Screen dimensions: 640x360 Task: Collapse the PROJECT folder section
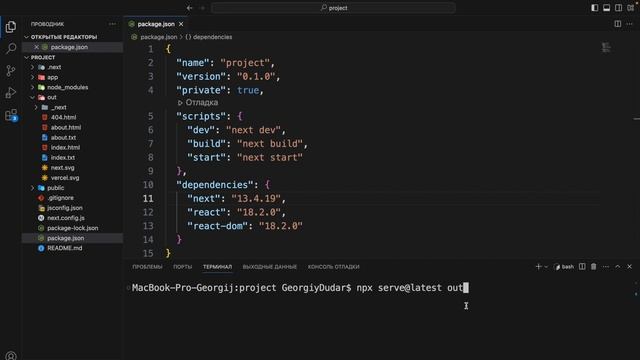click(43, 57)
